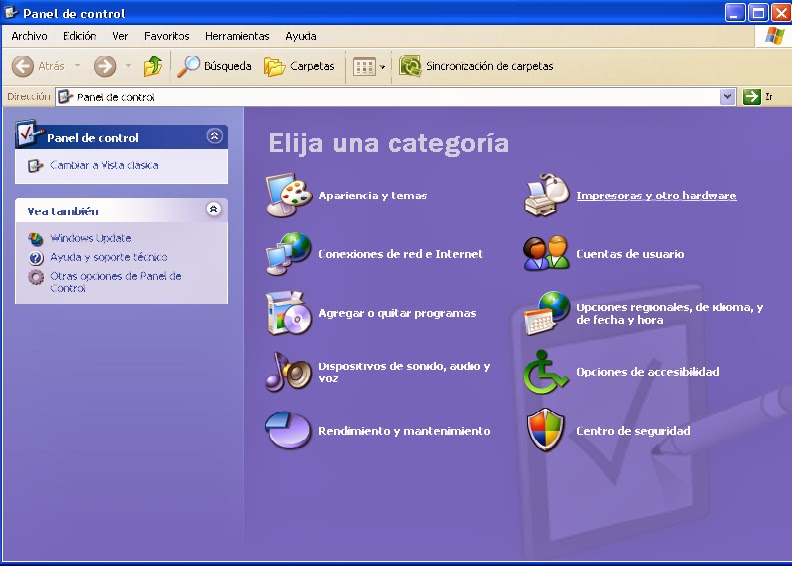Viewport: 792px width, 566px height.
Task: Click the gear icon for Otras opciones
Action: coord(35,277)
